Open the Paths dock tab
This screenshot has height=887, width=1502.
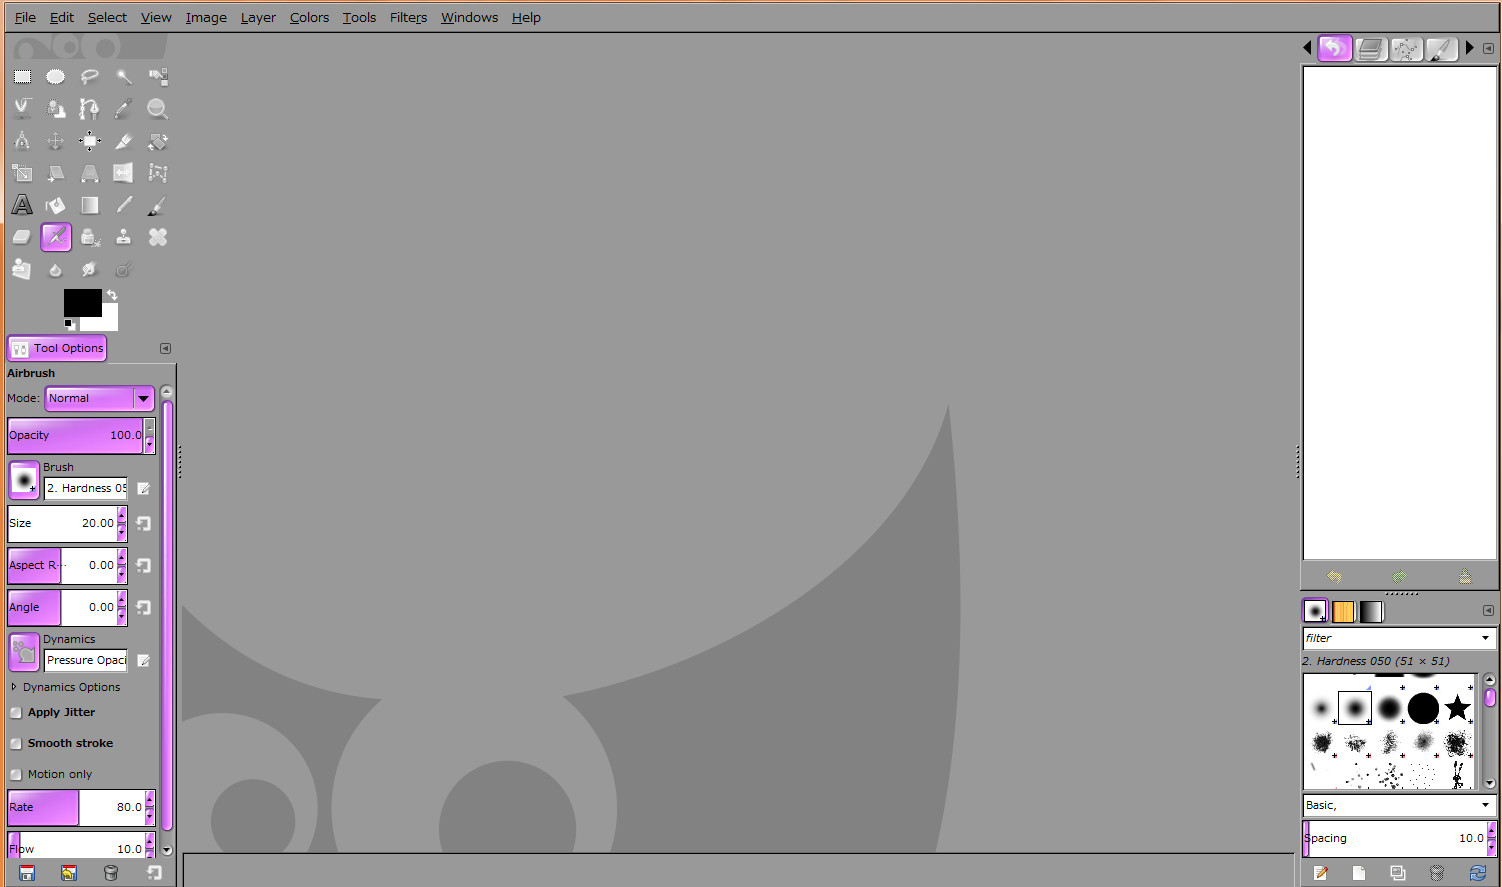[1406, 48]
